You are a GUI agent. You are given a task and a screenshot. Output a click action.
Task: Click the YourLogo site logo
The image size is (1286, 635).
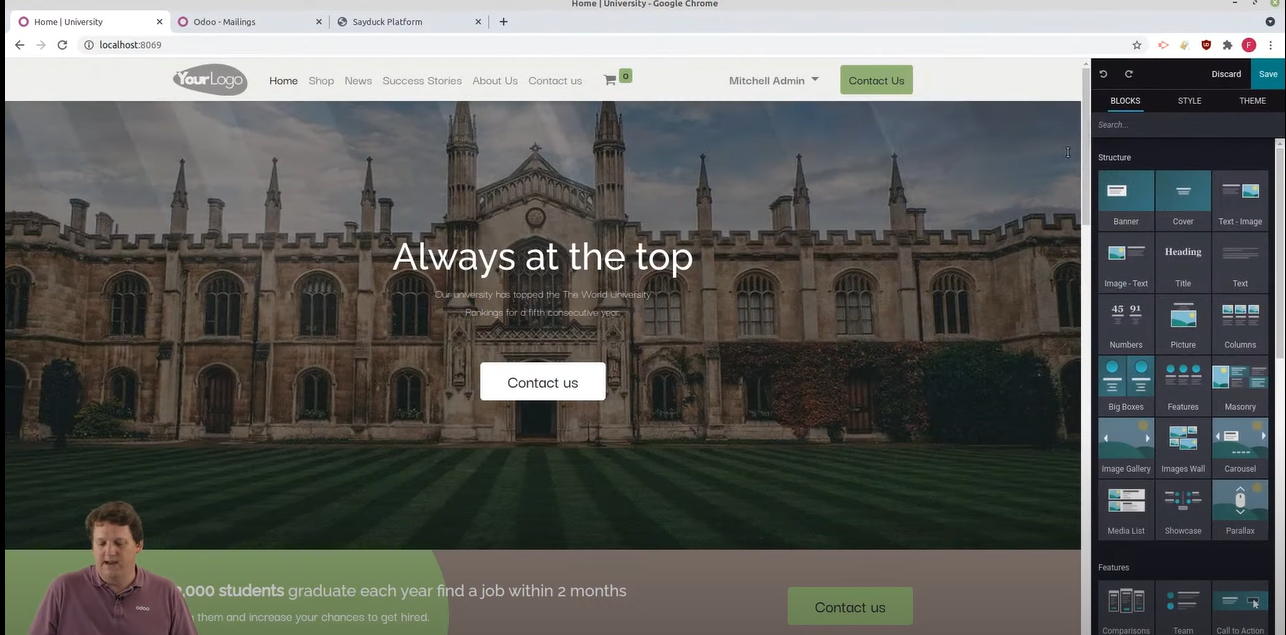210,80
